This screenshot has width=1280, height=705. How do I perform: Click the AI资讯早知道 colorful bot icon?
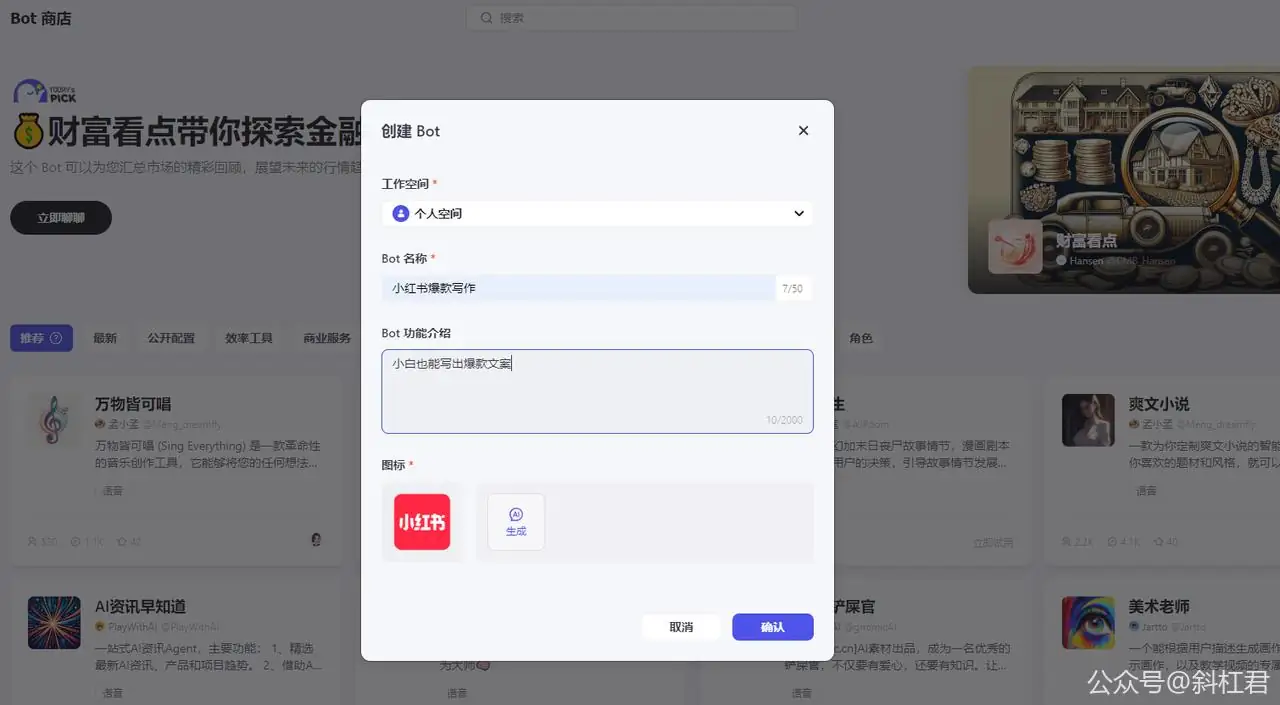(53, 622)
